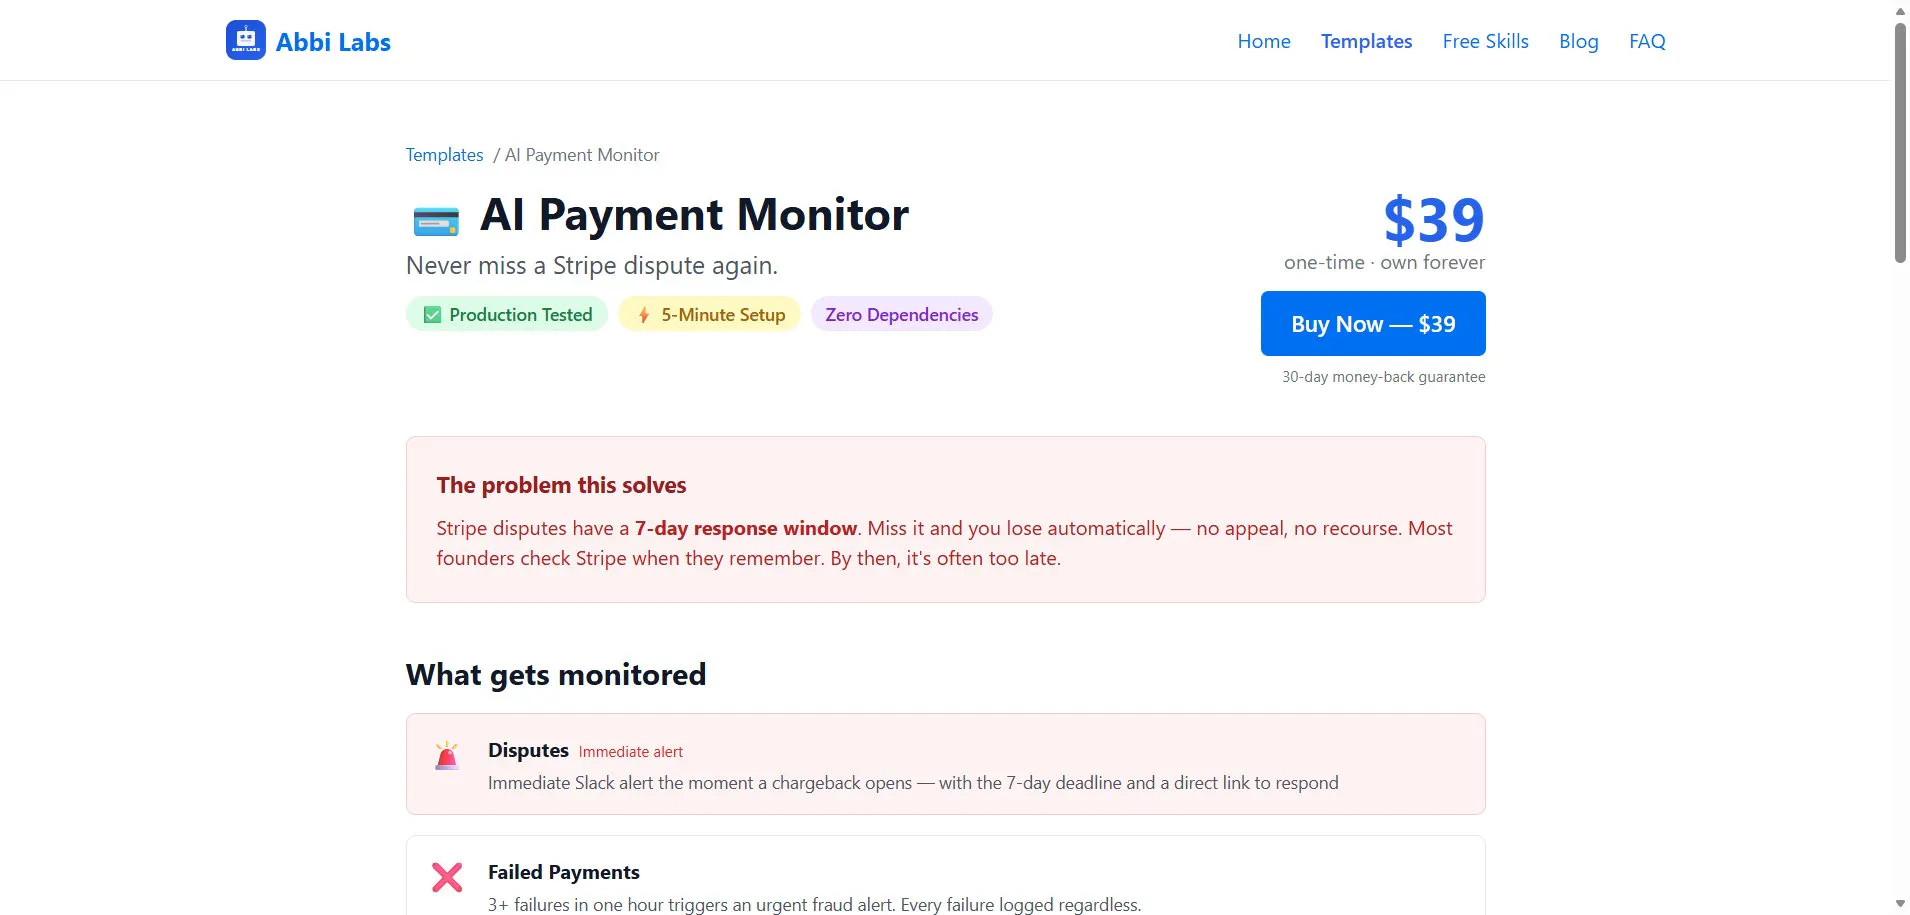Click the red 'Immediate alert' label

tap(631, 752)
